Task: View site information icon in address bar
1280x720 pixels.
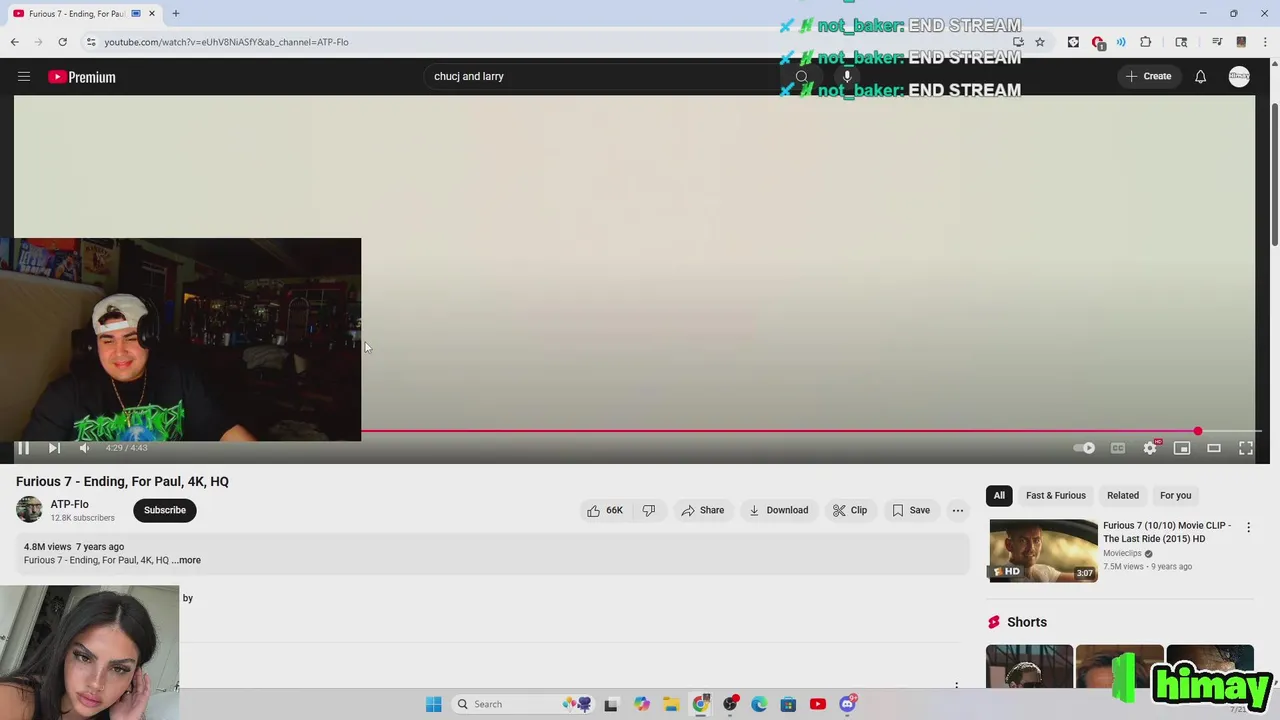Action: [90, 42]
